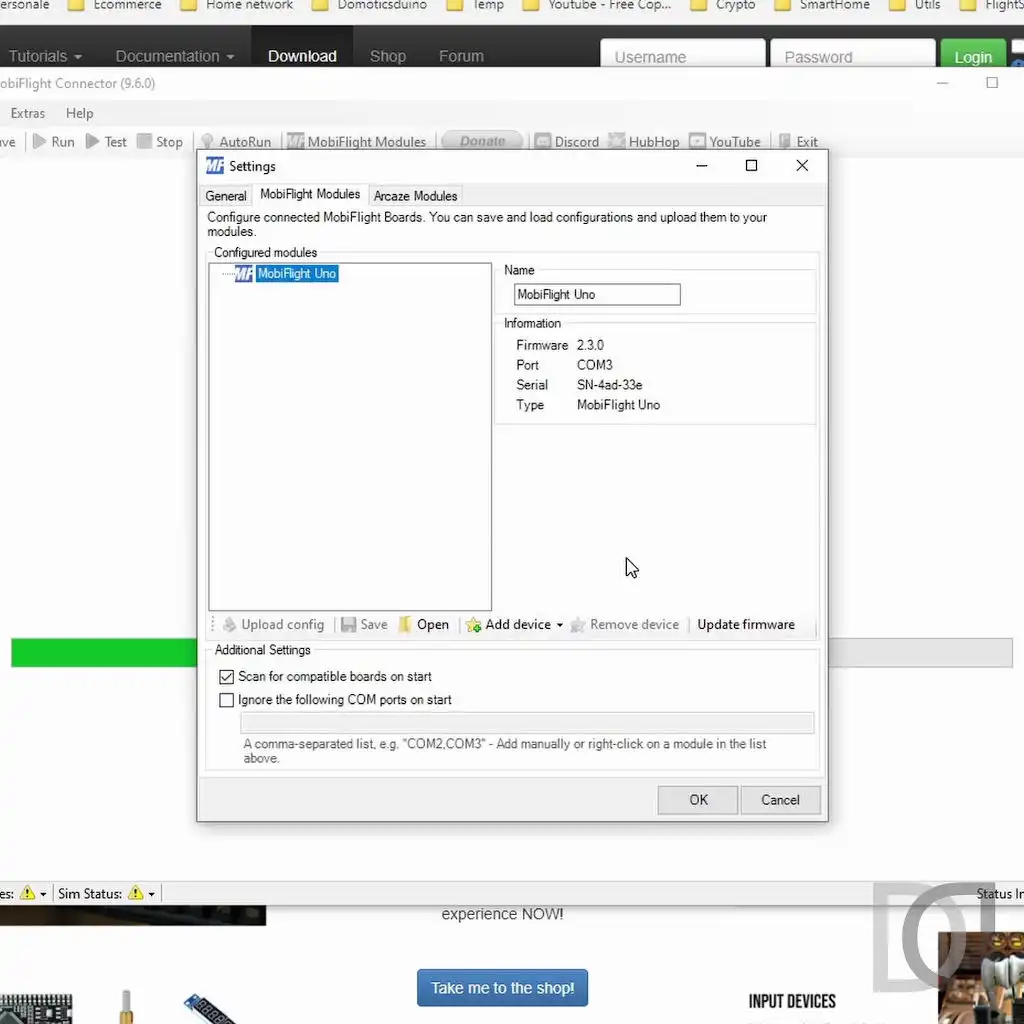Open the Utils bookmarks folder
The image size is (1024, 1024).
tap(914, 6)
